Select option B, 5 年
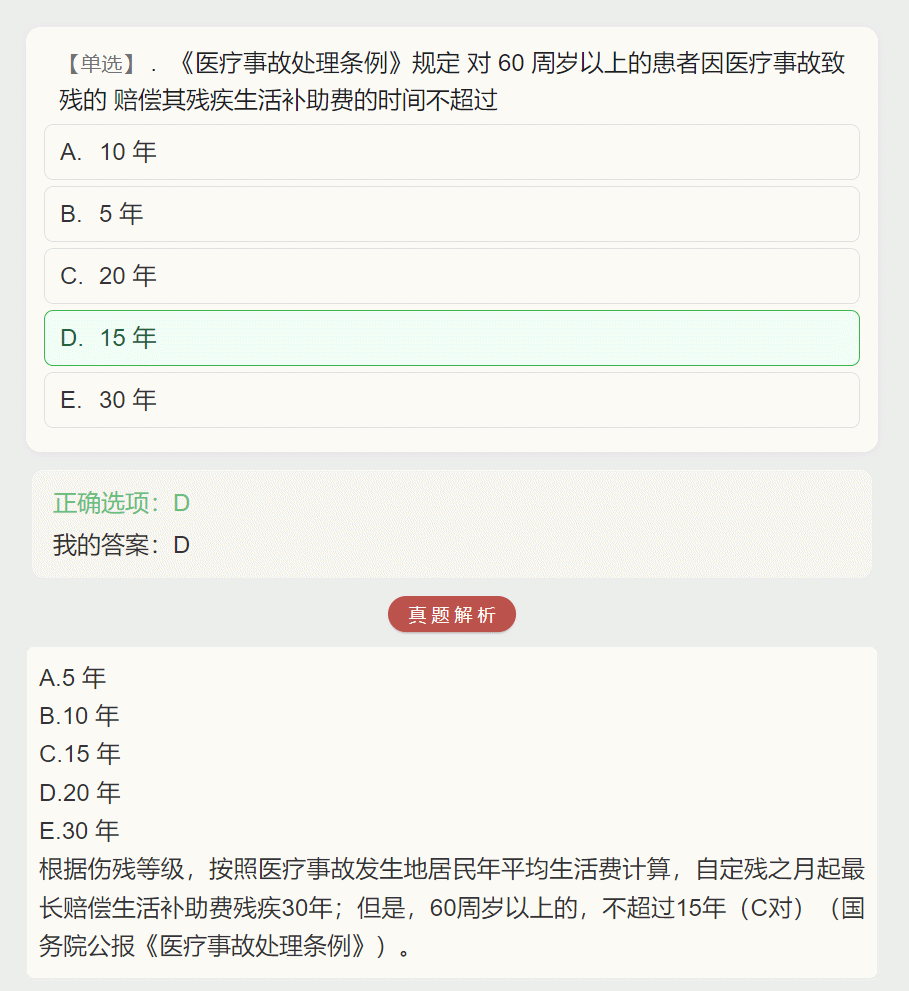Screen dimensions: 909x991 pos(451,214)
